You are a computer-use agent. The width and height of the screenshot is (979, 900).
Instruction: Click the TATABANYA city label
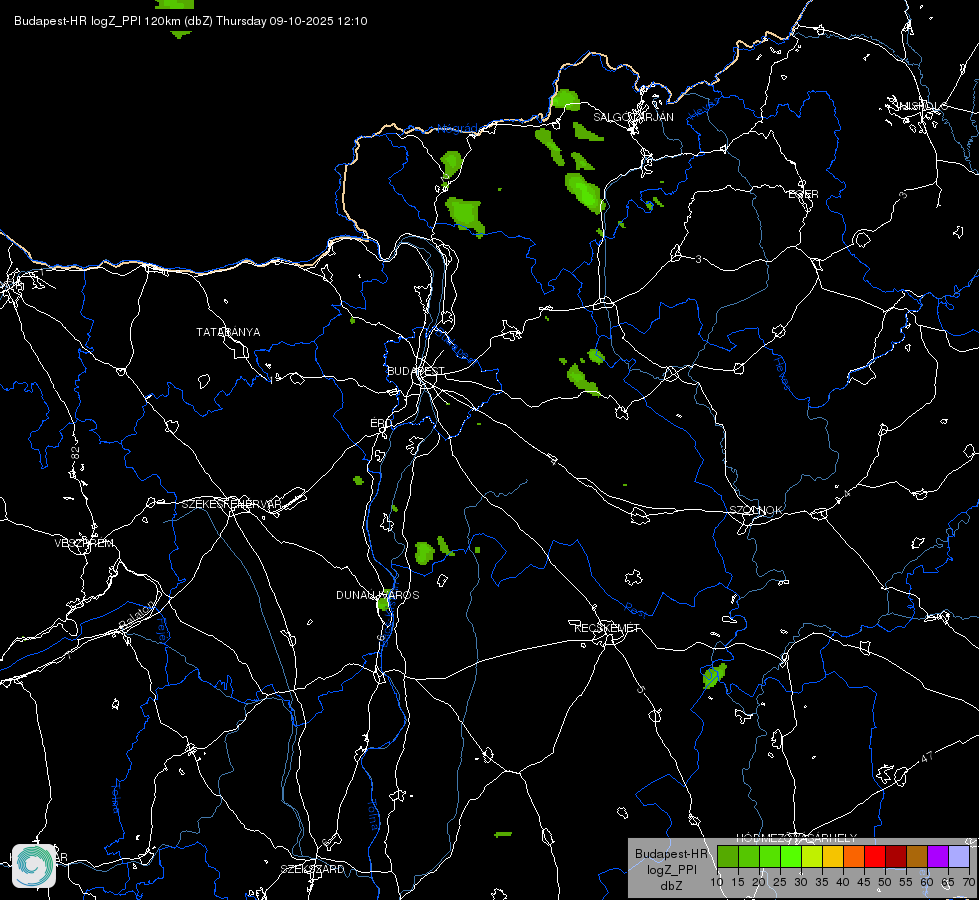coord(228,332)
